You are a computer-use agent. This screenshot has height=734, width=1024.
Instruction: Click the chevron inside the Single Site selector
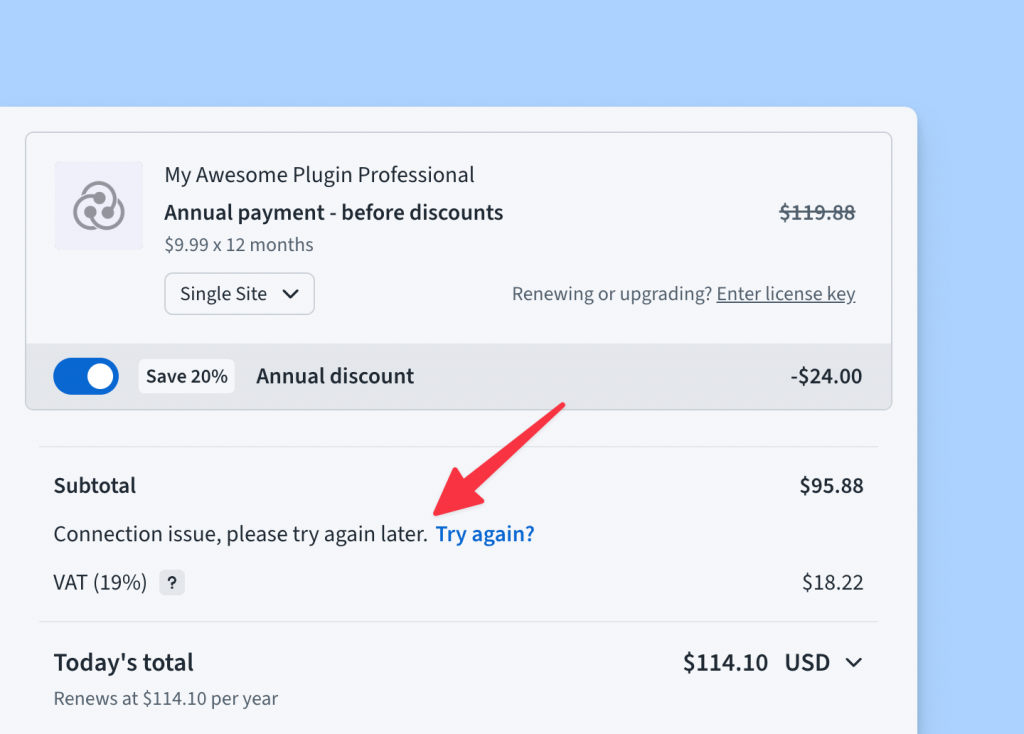[292, 293]
